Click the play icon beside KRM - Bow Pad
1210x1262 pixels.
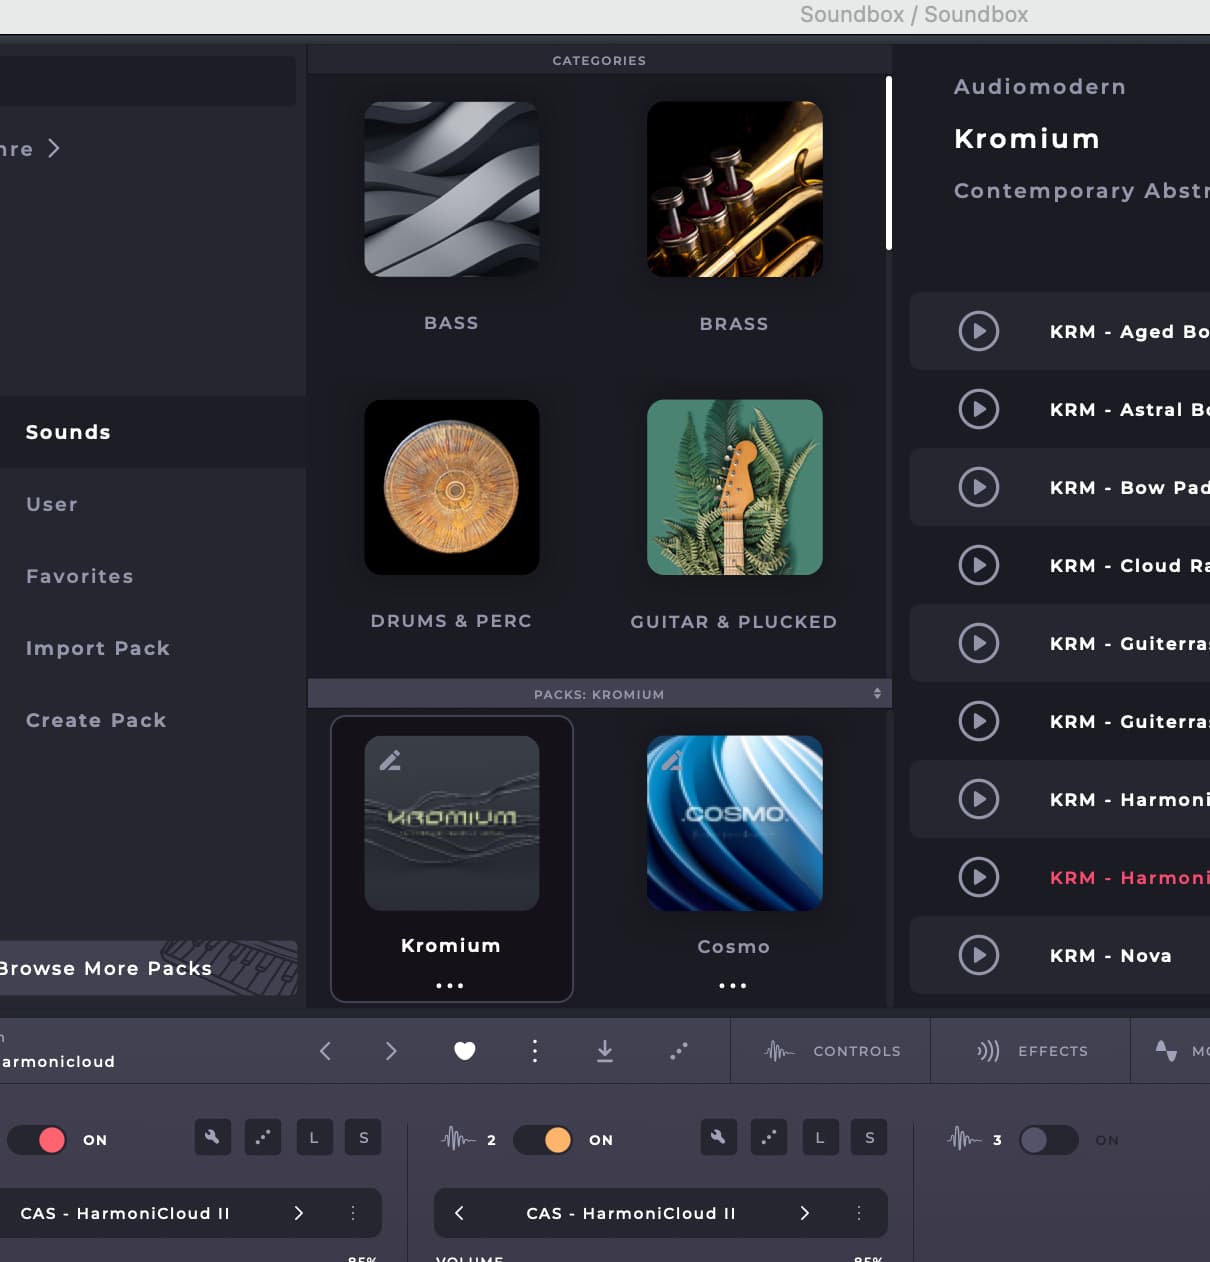coord(979,487)
